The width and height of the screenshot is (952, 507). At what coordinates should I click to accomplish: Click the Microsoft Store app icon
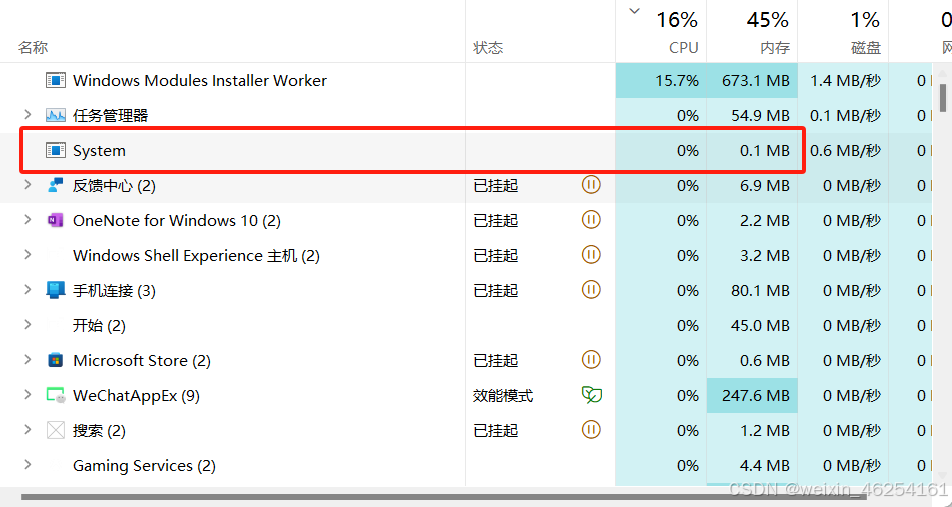coord(56,361)
